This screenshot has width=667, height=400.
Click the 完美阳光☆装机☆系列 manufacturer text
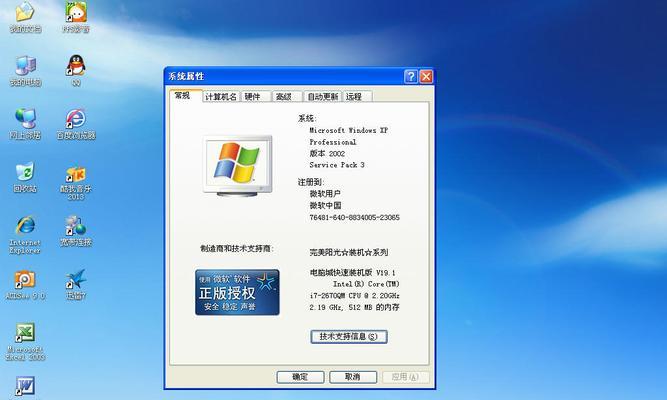point(348,252)
